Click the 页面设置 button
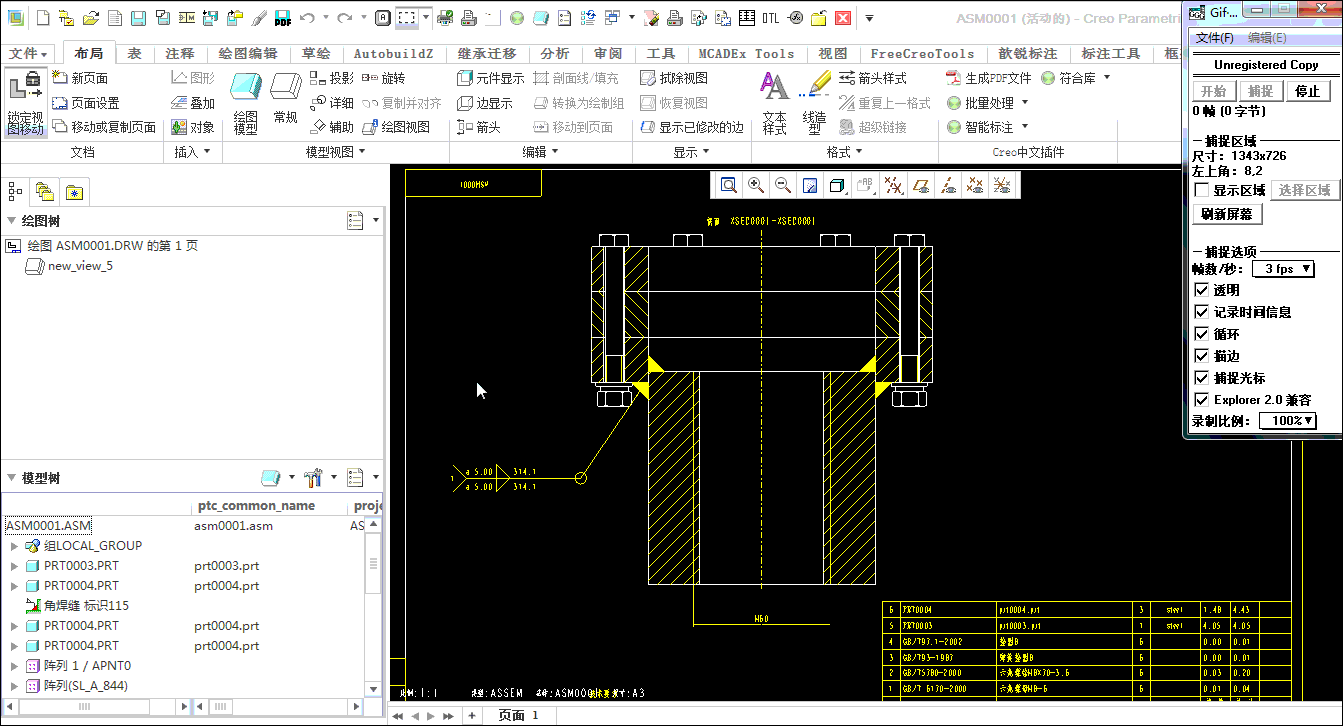The width and height of the screenshot is (1343, 726). (x=86, y=103)
